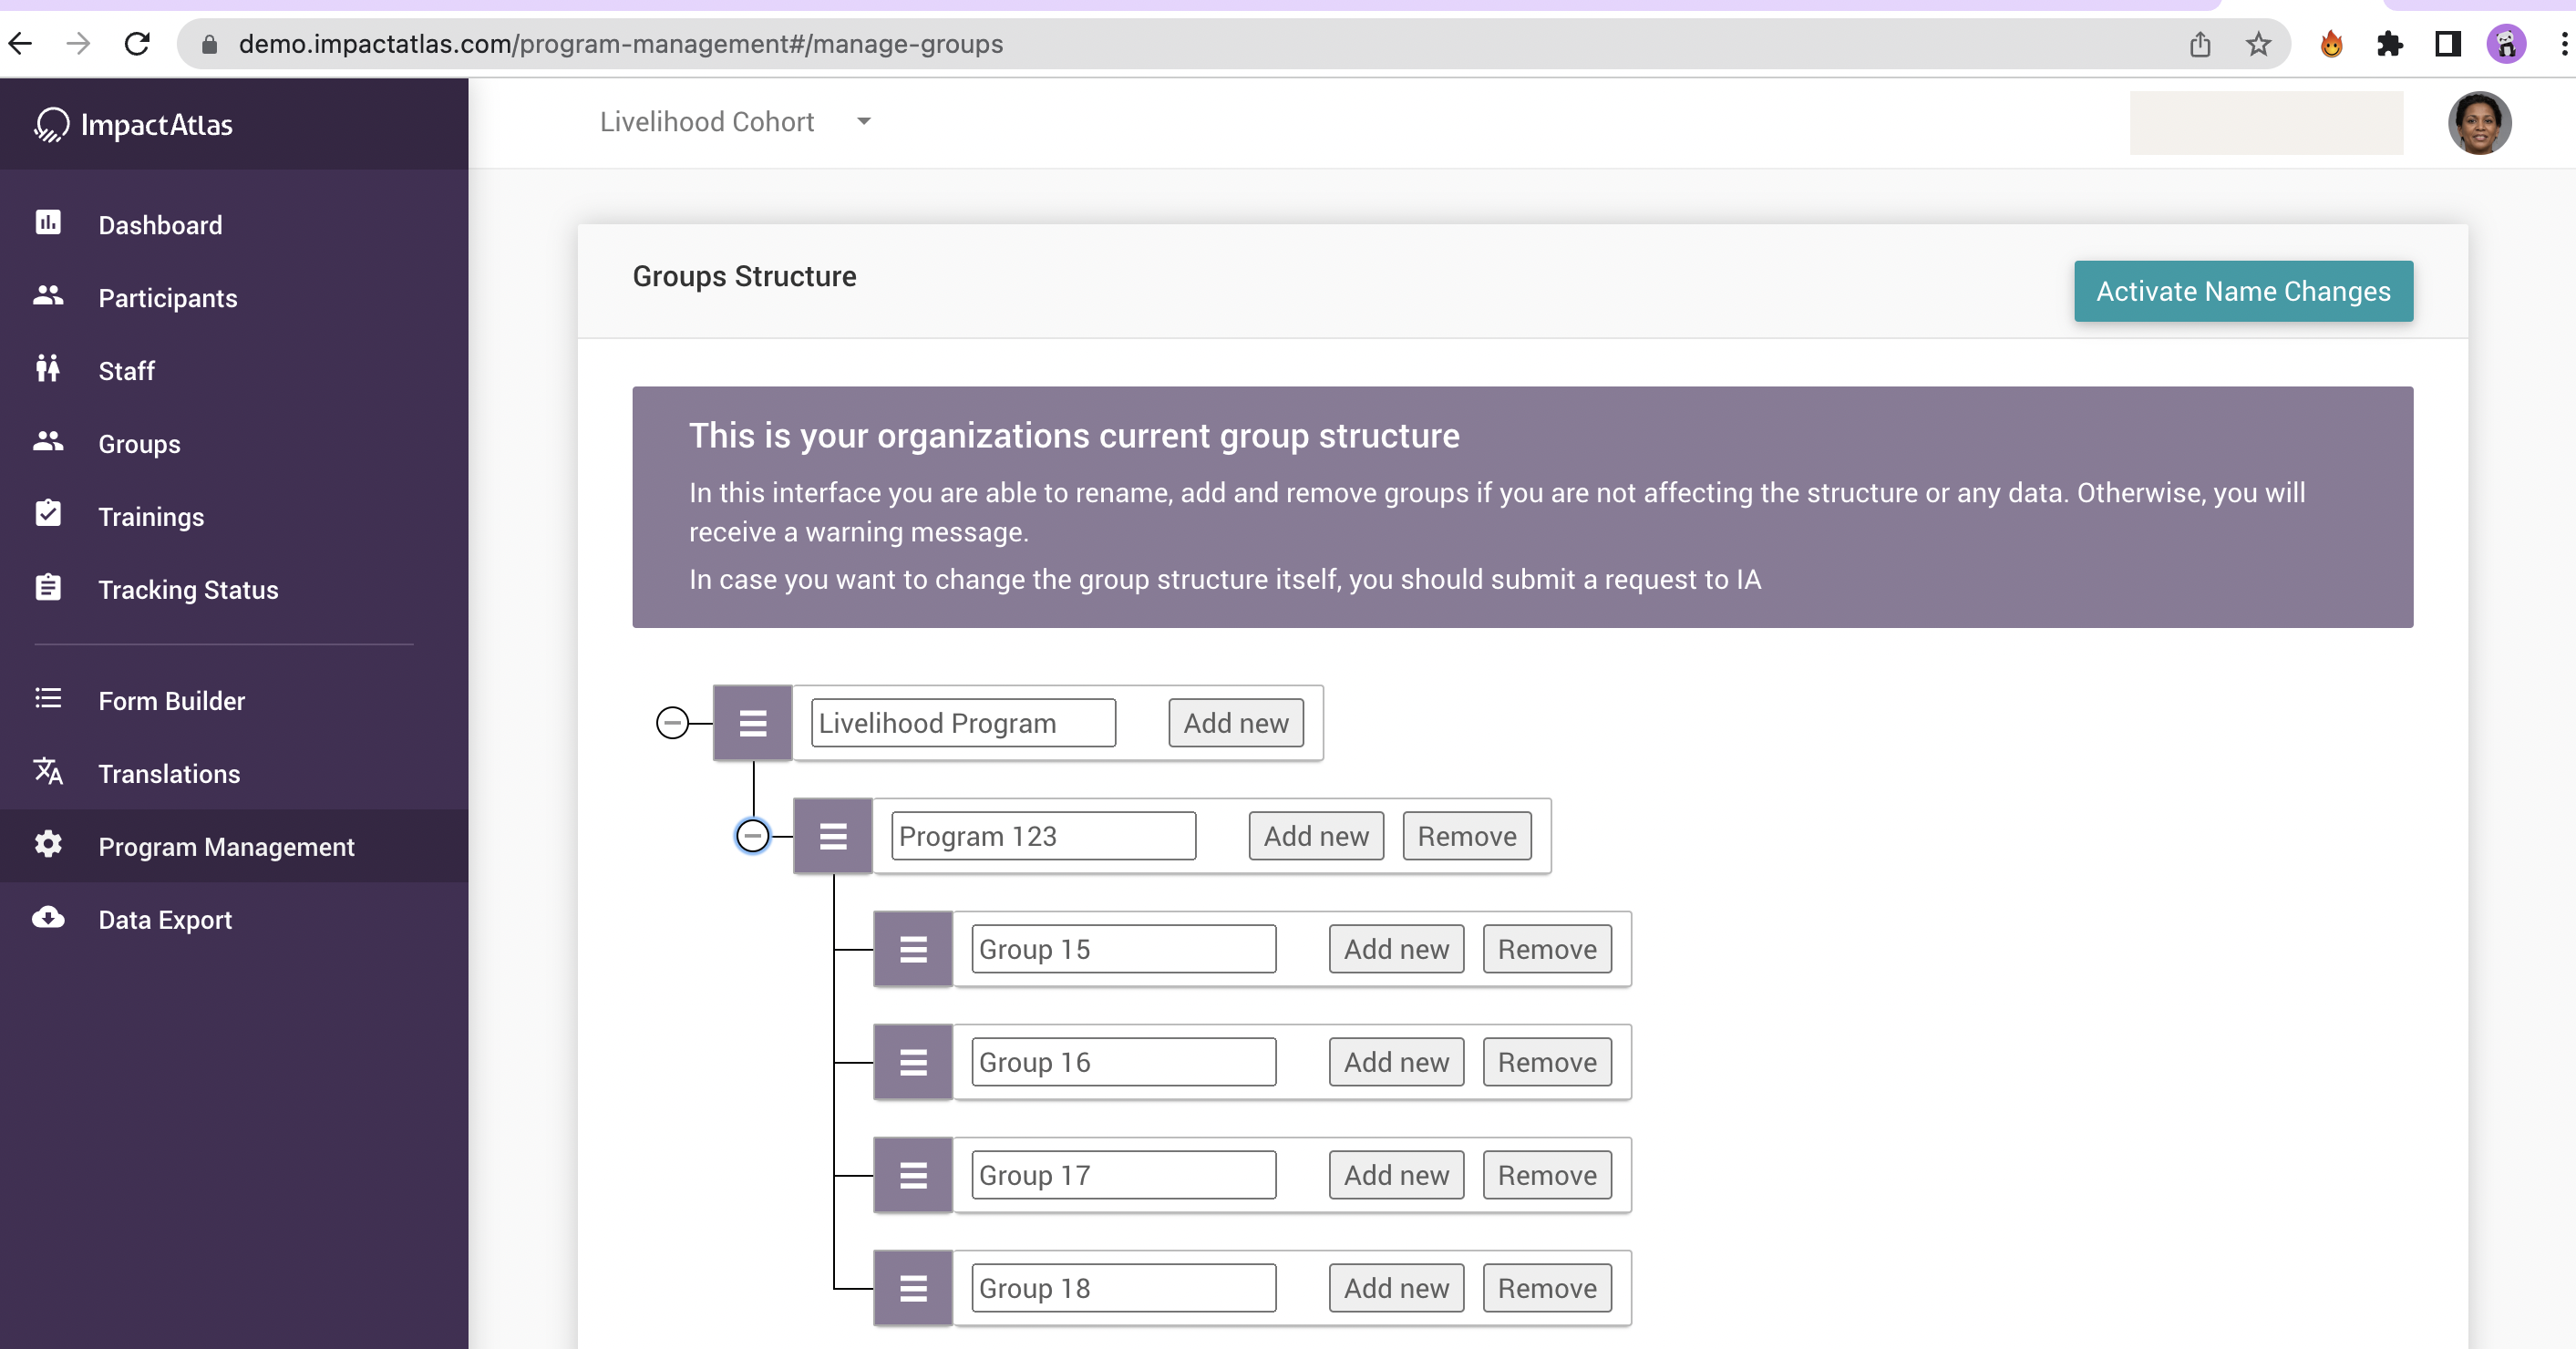Click the browser extensions puzzle icon

pyautogui.click(x=2389, y=44)
